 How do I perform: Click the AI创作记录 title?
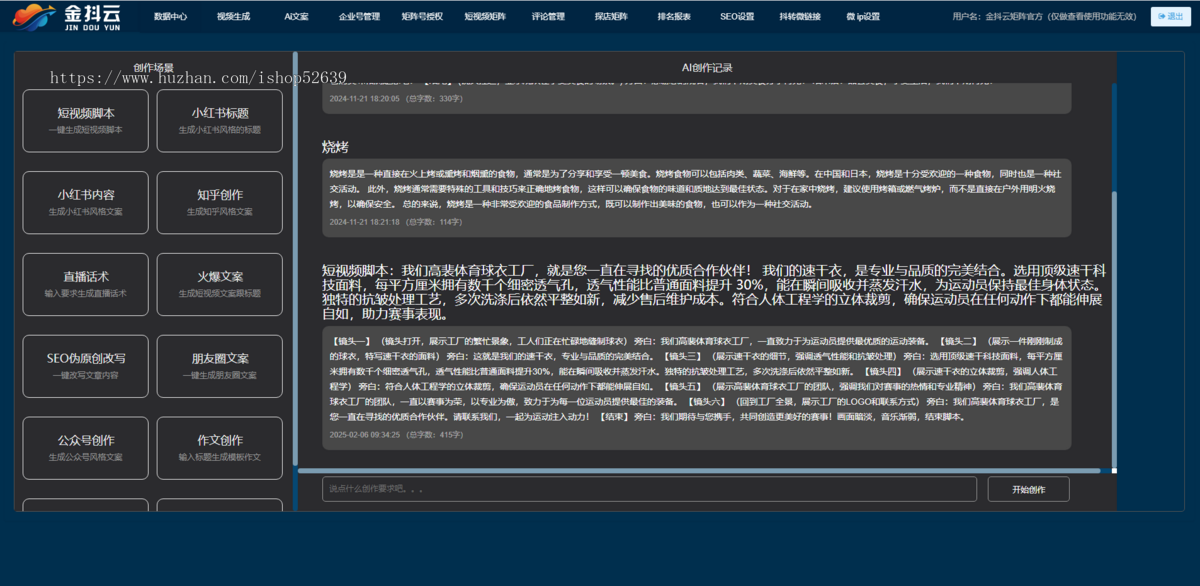pyautogui.click(x=707, y=68)
